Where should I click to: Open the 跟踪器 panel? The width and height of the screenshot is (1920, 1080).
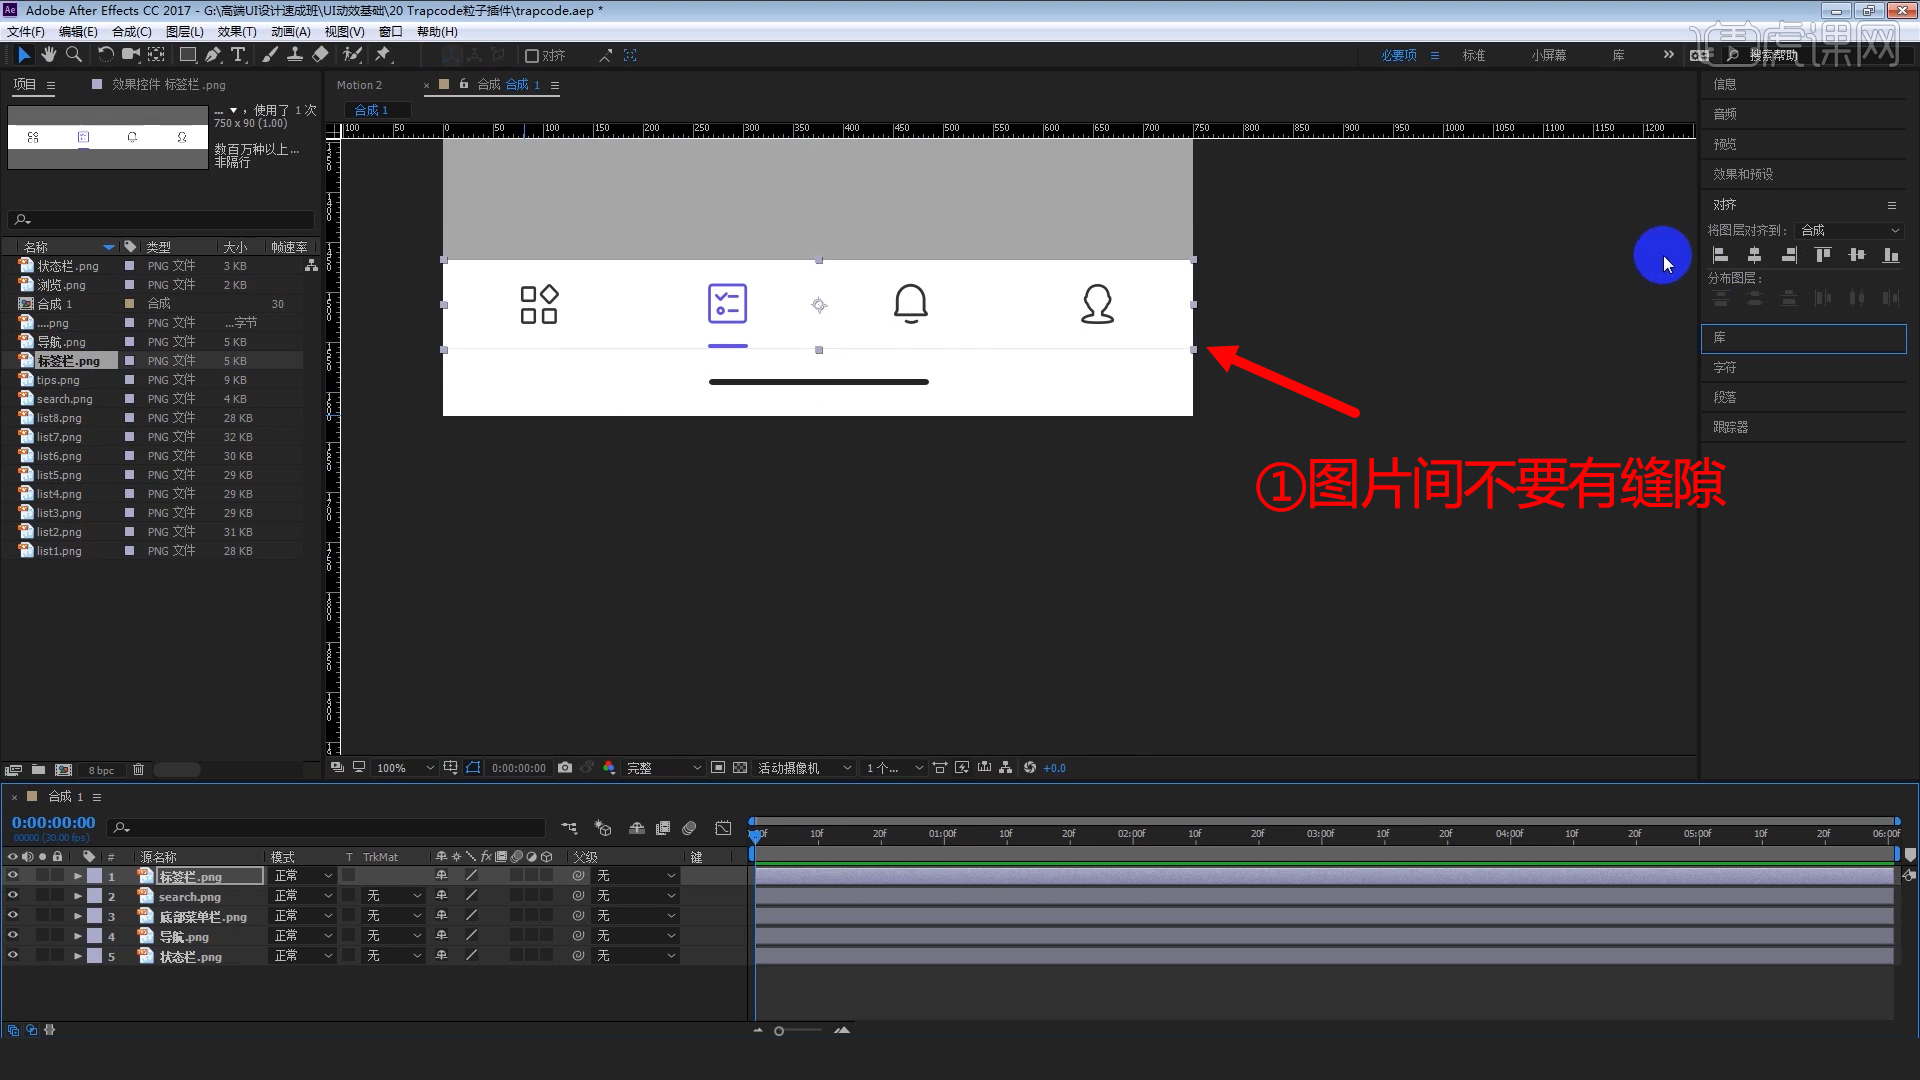[1733, 427]
